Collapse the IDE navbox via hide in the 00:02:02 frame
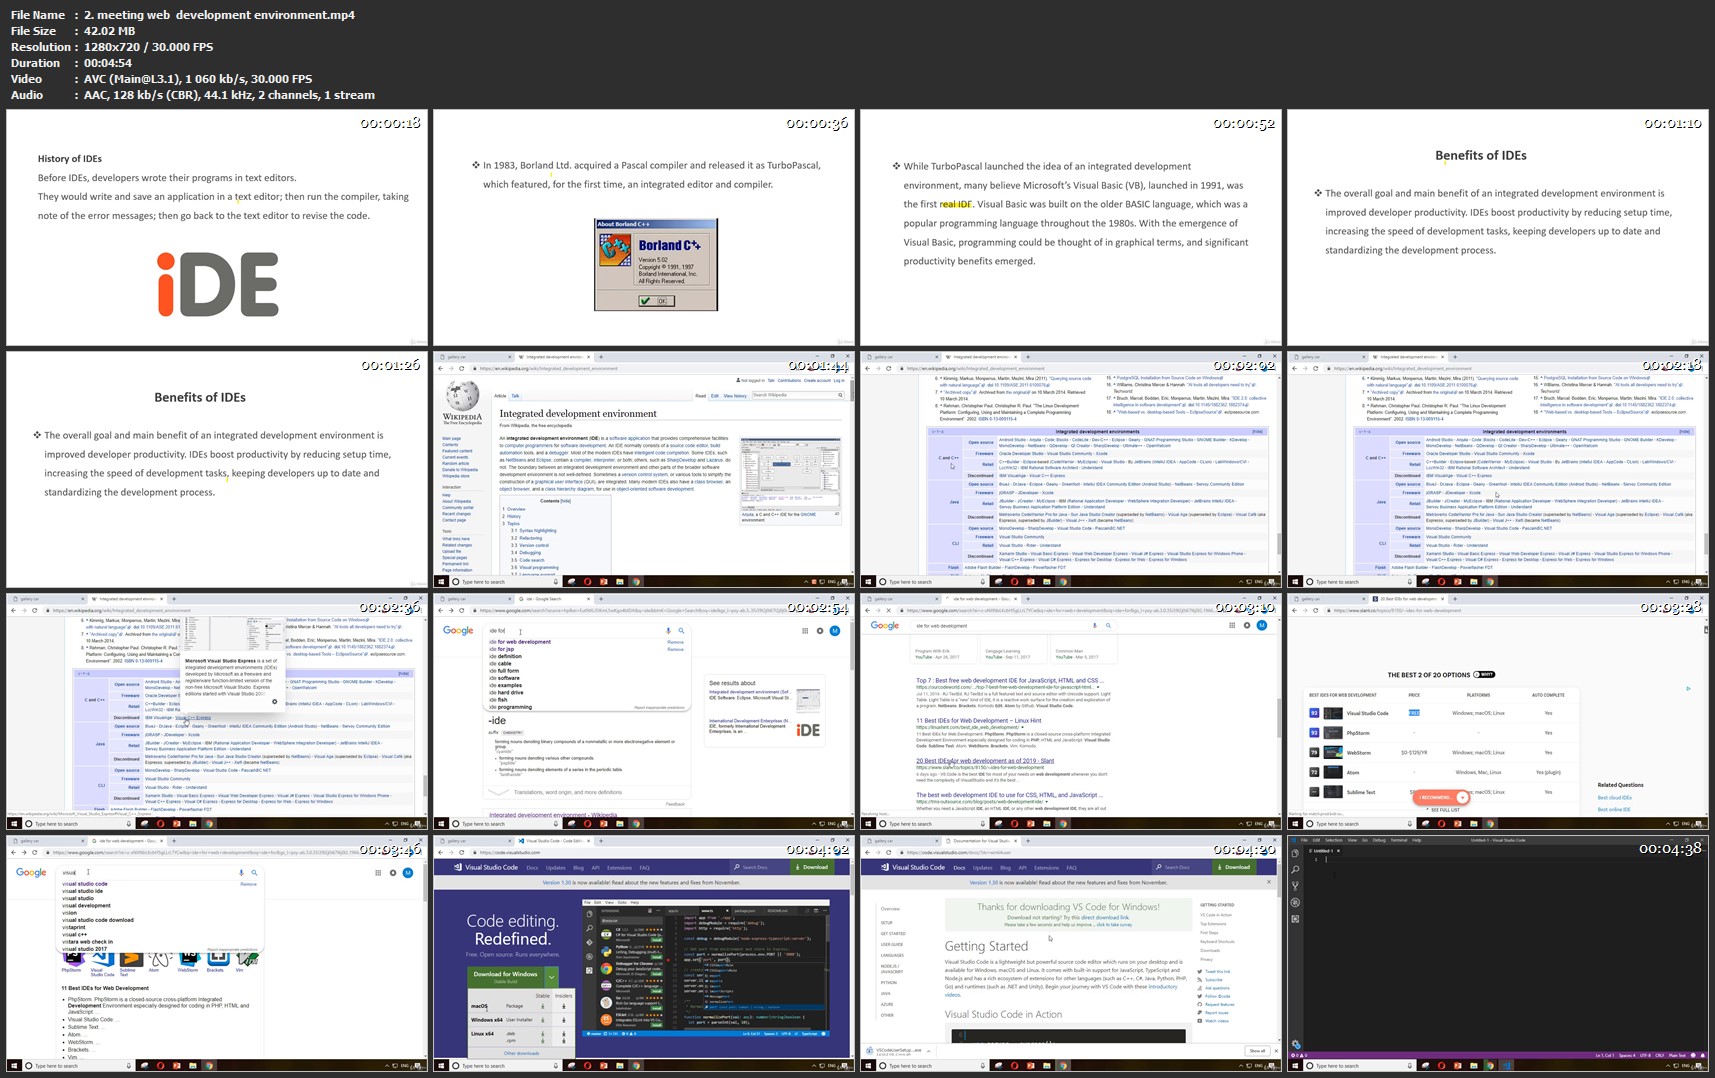 click(x=1258, y=432)
